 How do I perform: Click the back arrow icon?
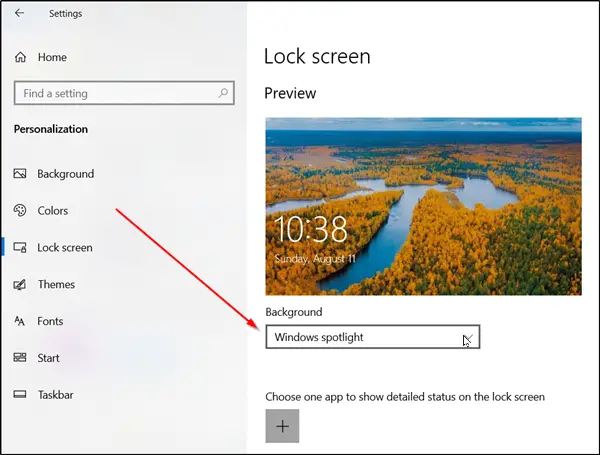point(19,13)
